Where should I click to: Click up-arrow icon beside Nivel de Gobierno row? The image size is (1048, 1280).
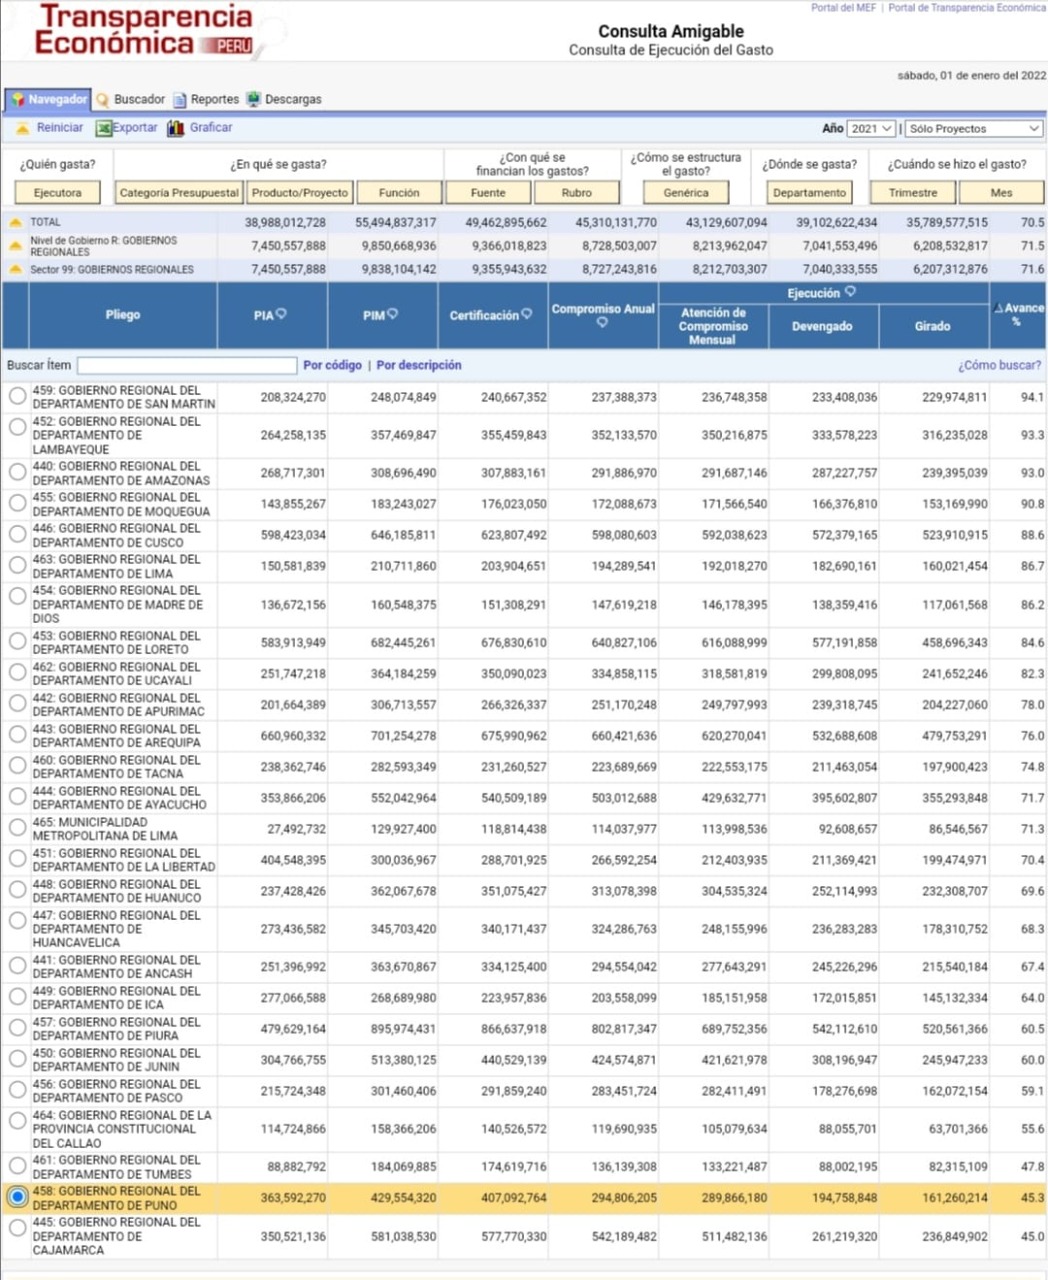click(x=16, y=246)
